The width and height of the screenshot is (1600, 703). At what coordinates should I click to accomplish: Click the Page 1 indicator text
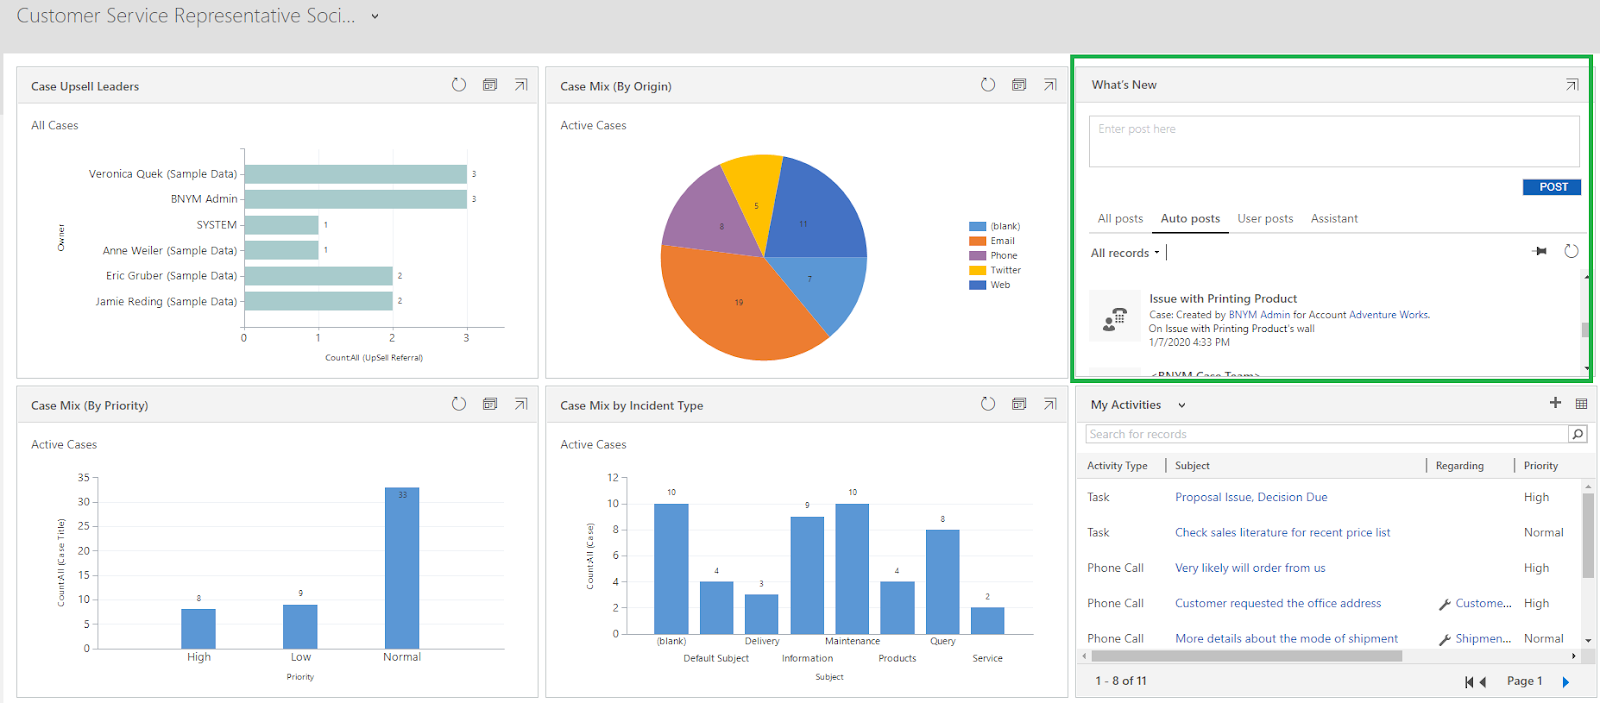pyautogui.click(x=1524, y=681)
